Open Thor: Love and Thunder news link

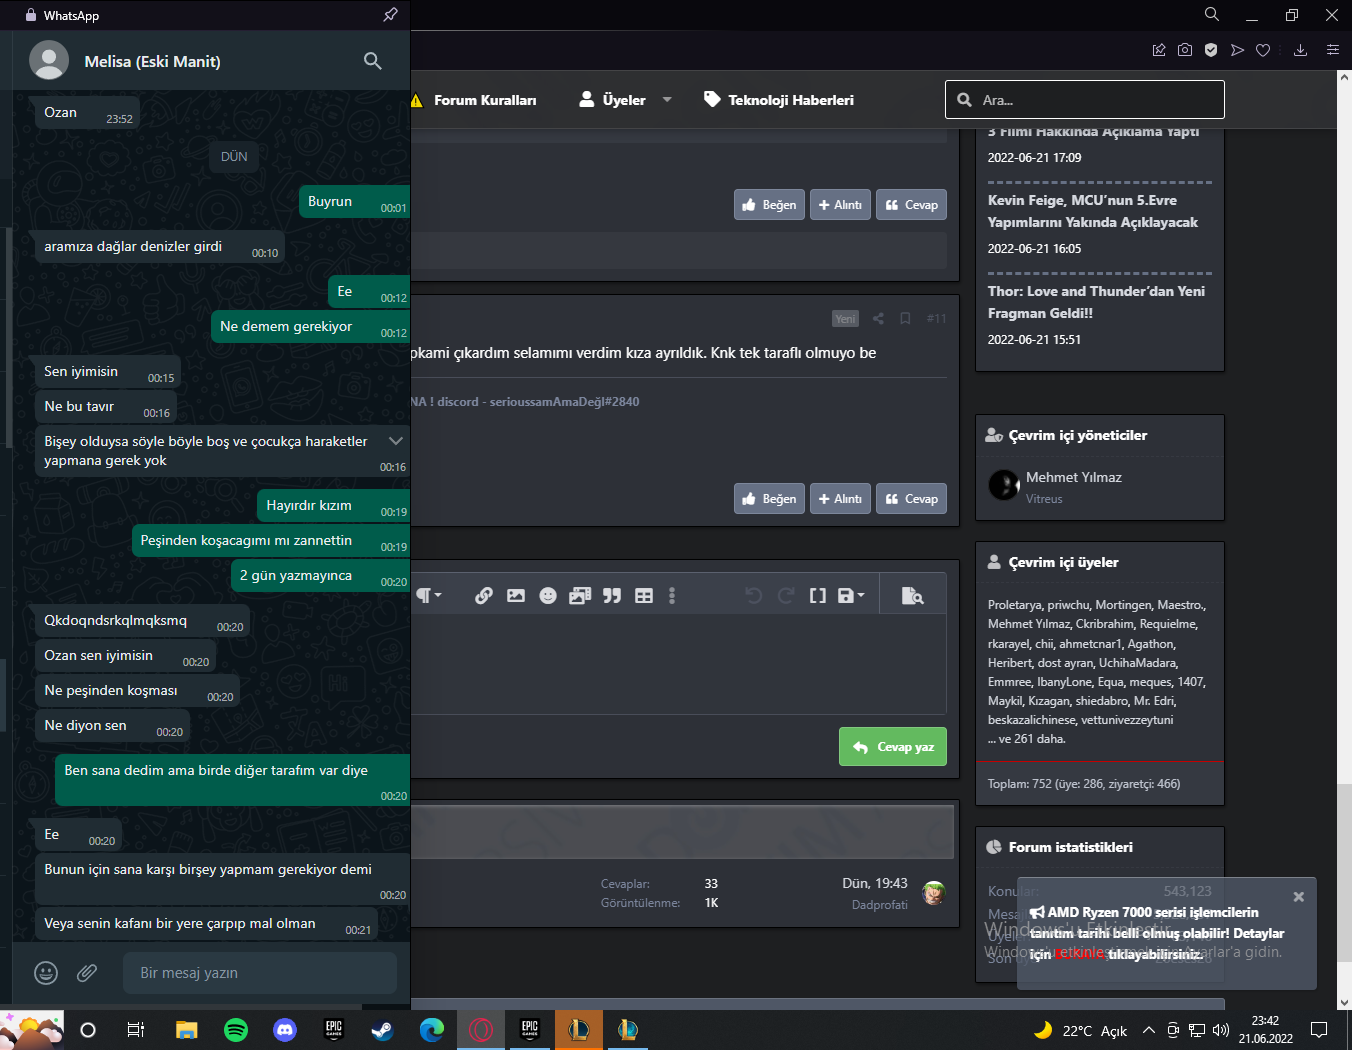1096,302
